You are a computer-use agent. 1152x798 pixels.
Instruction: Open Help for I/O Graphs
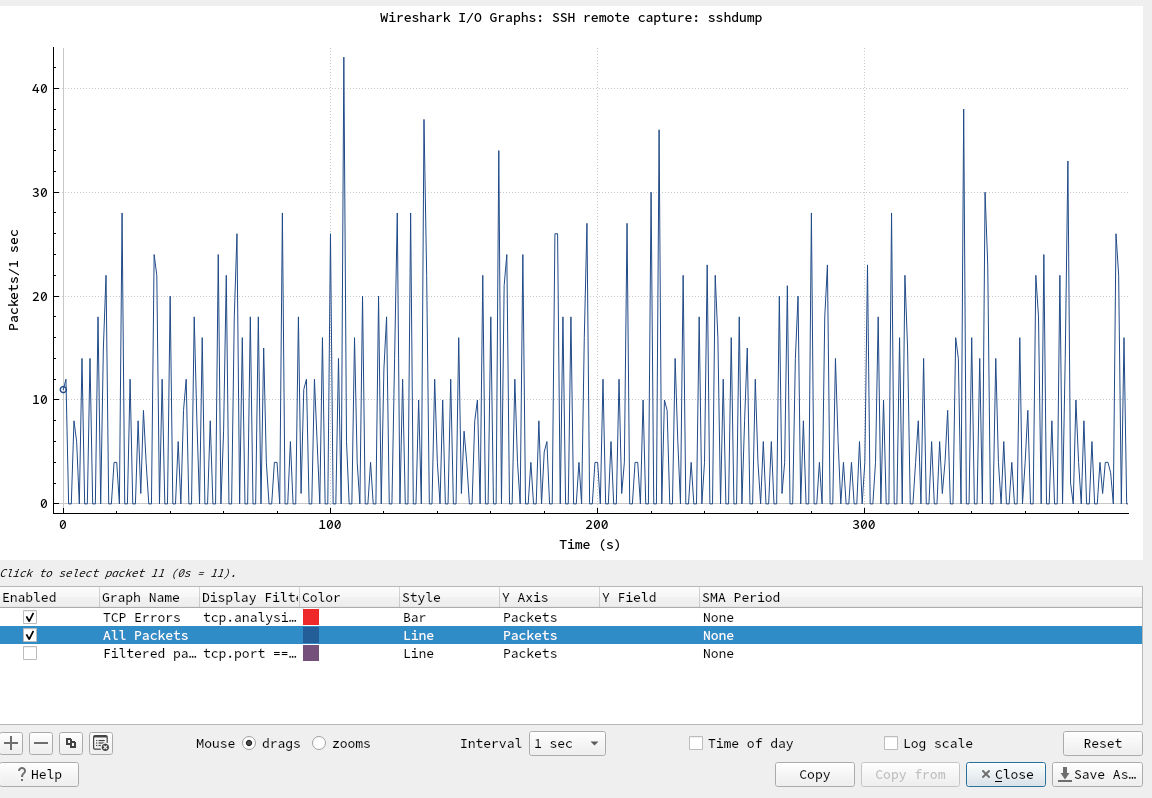(40, 774)
